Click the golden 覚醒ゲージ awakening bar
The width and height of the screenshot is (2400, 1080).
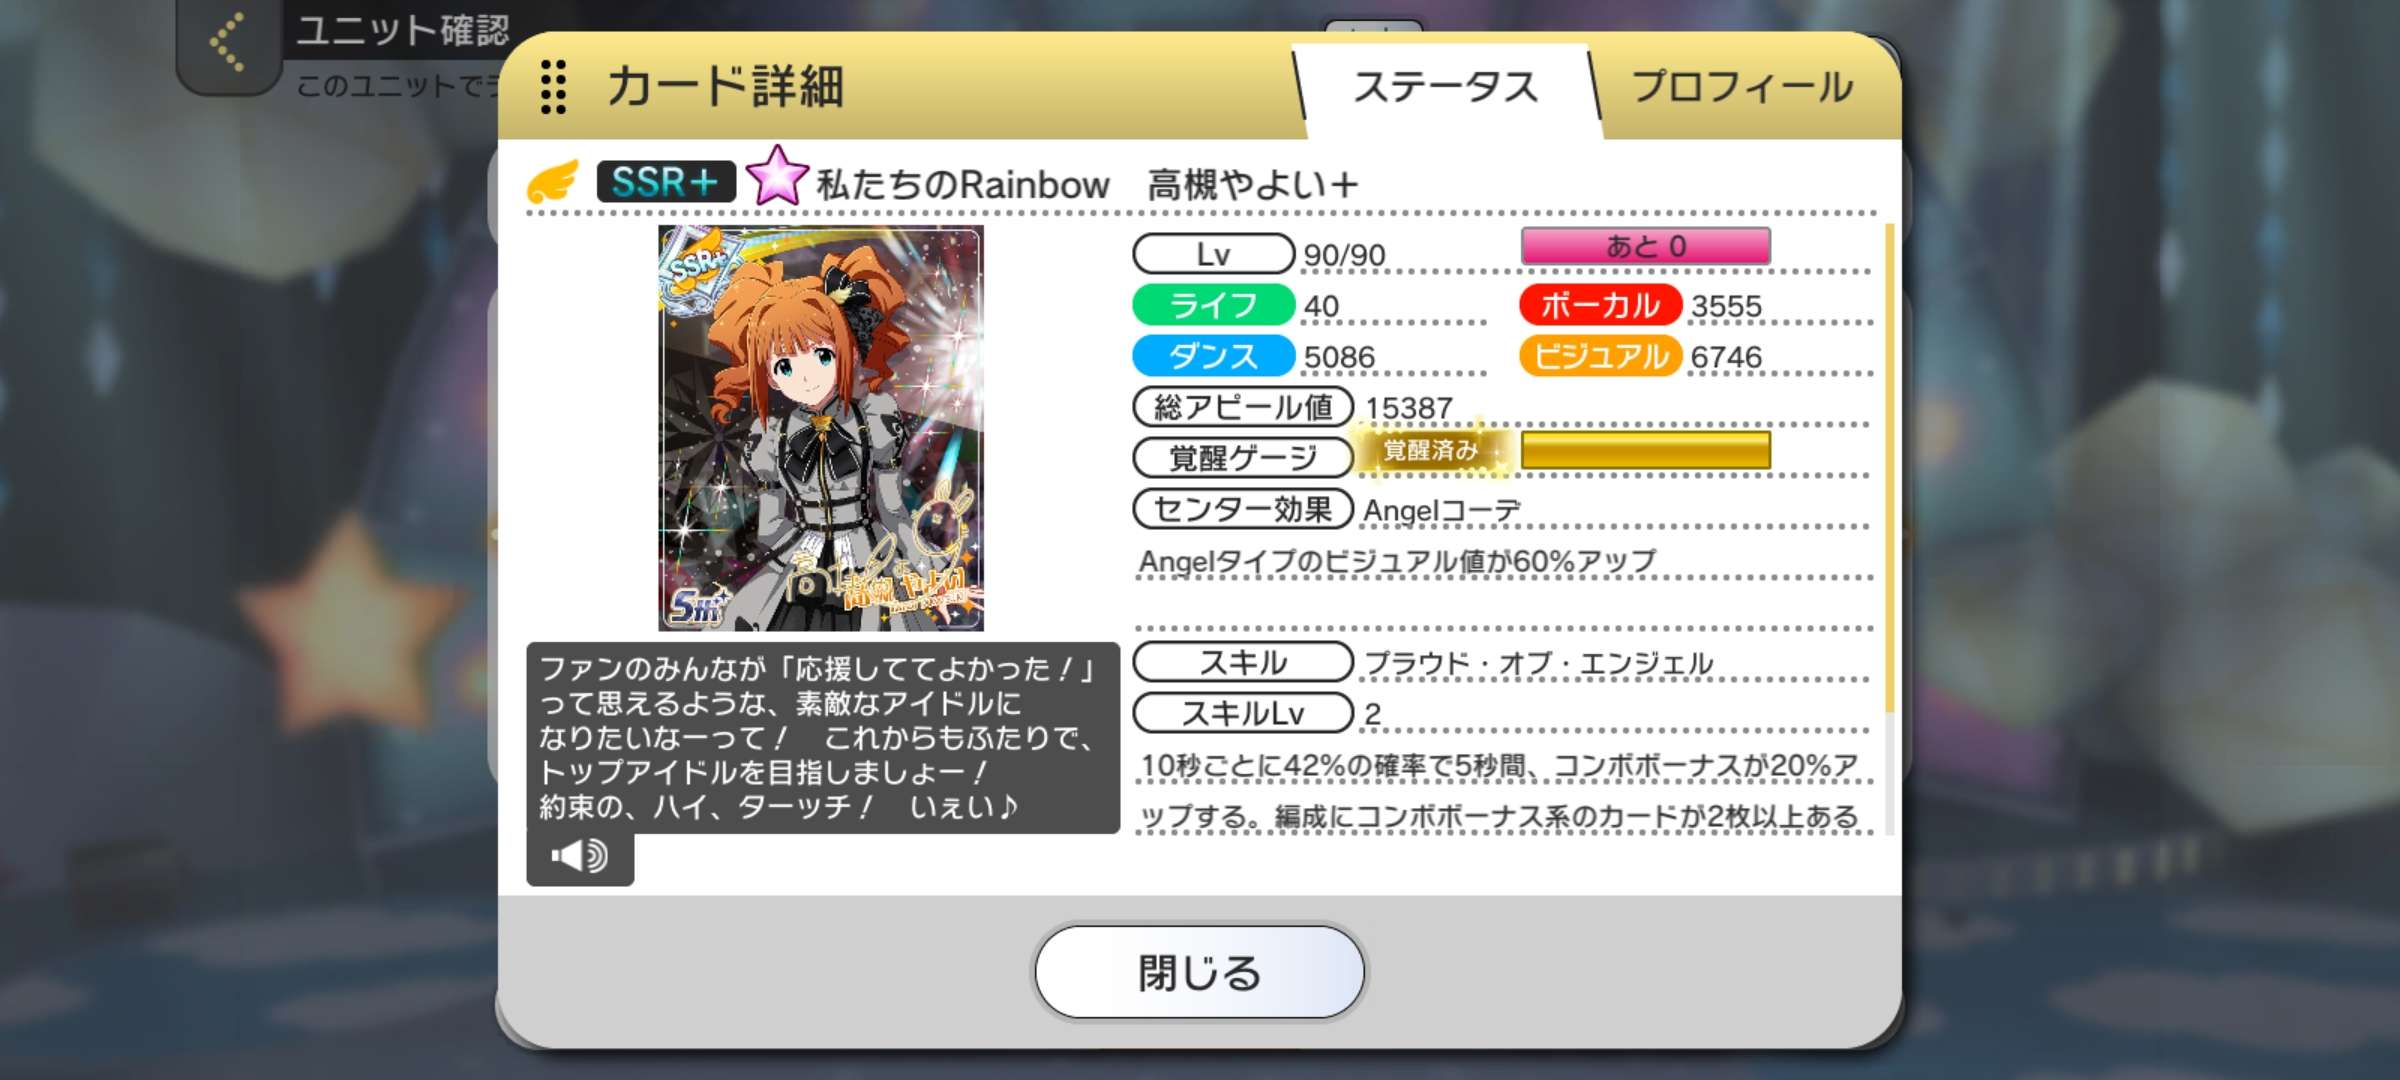(x=1645, y=450)
